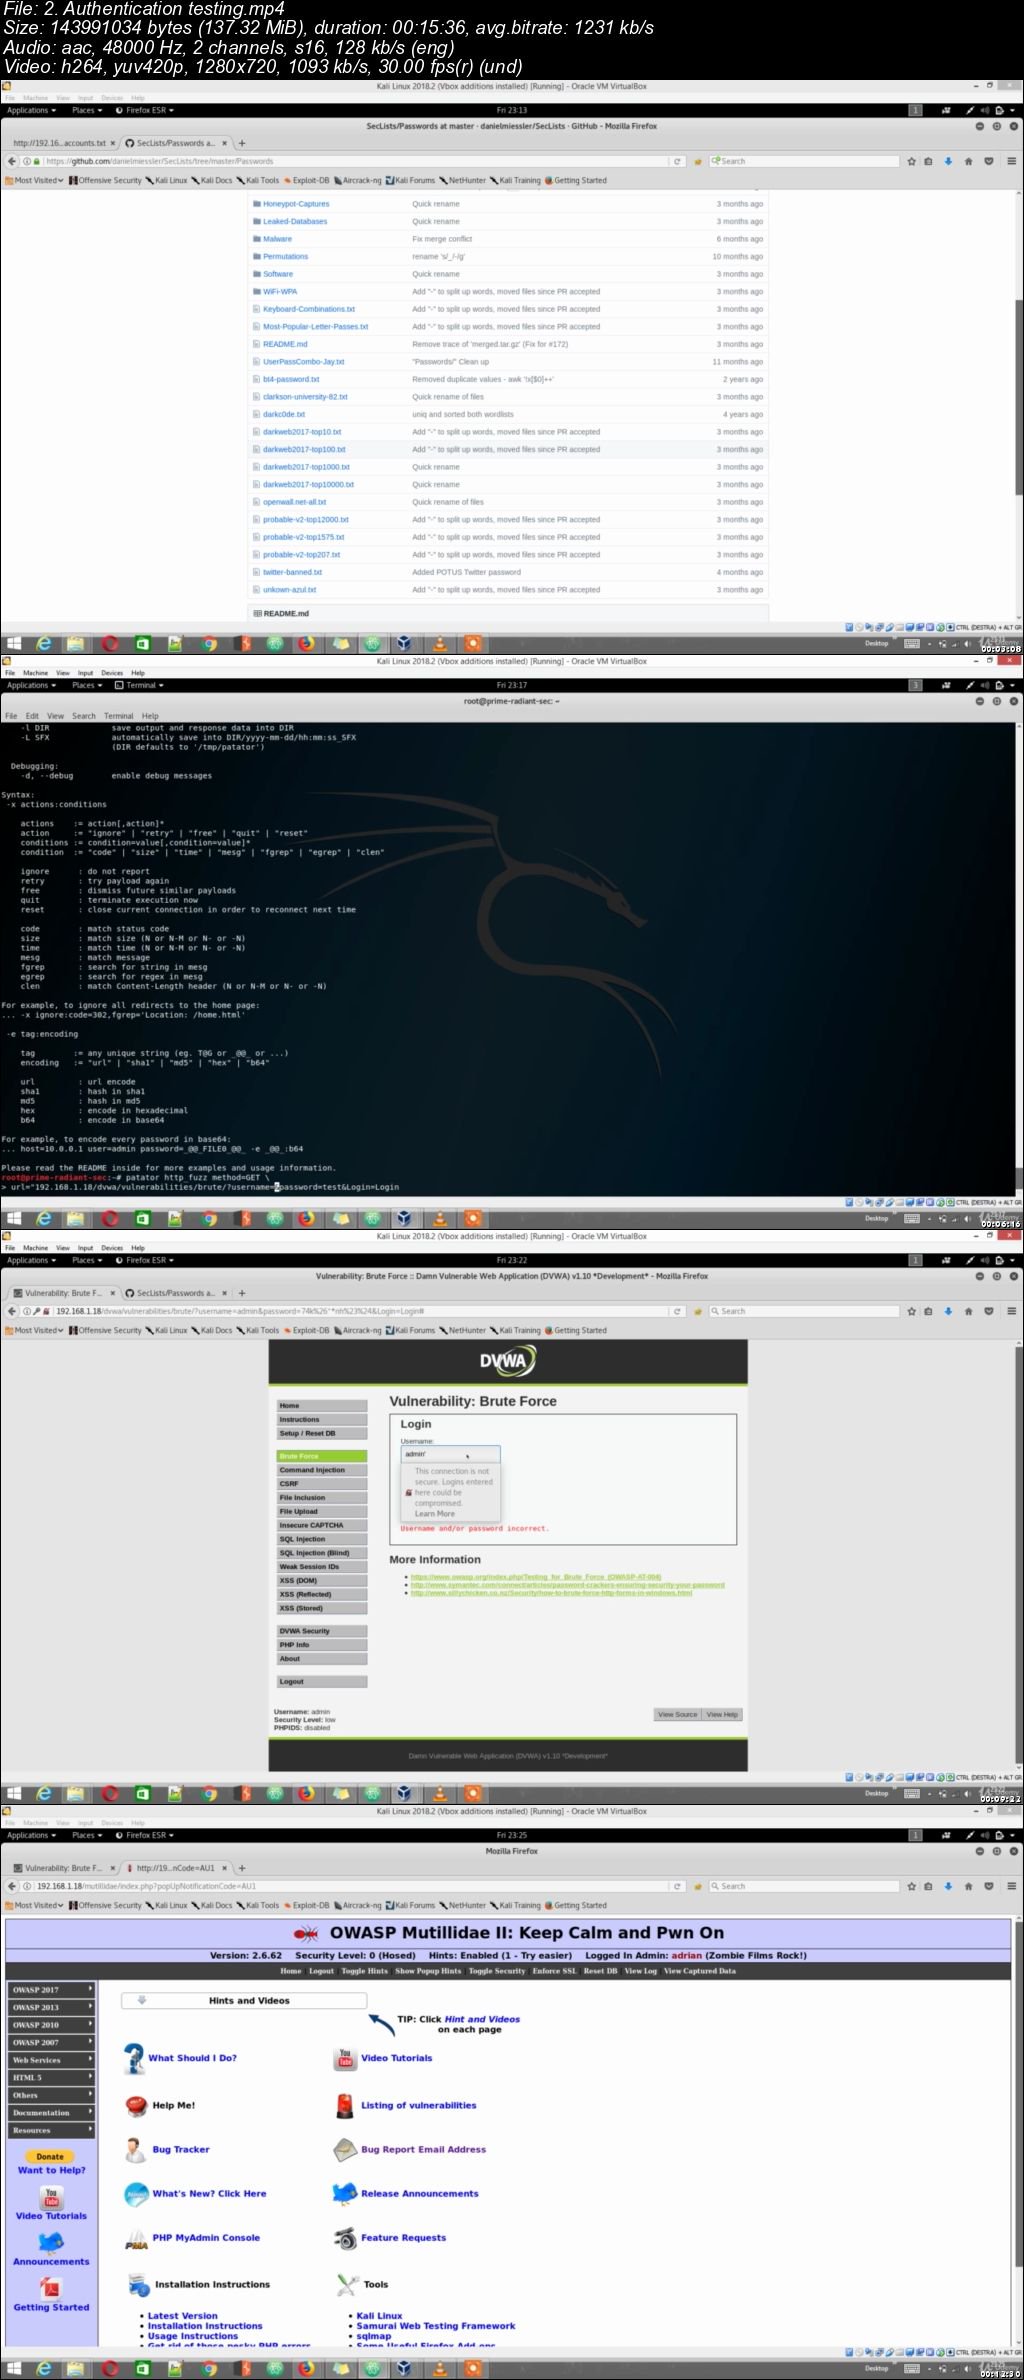Screen dimensions: 1024x2380
Task: Click the siren icon for Listing of vulnerabilities
Action: [x=344, y=2105]
